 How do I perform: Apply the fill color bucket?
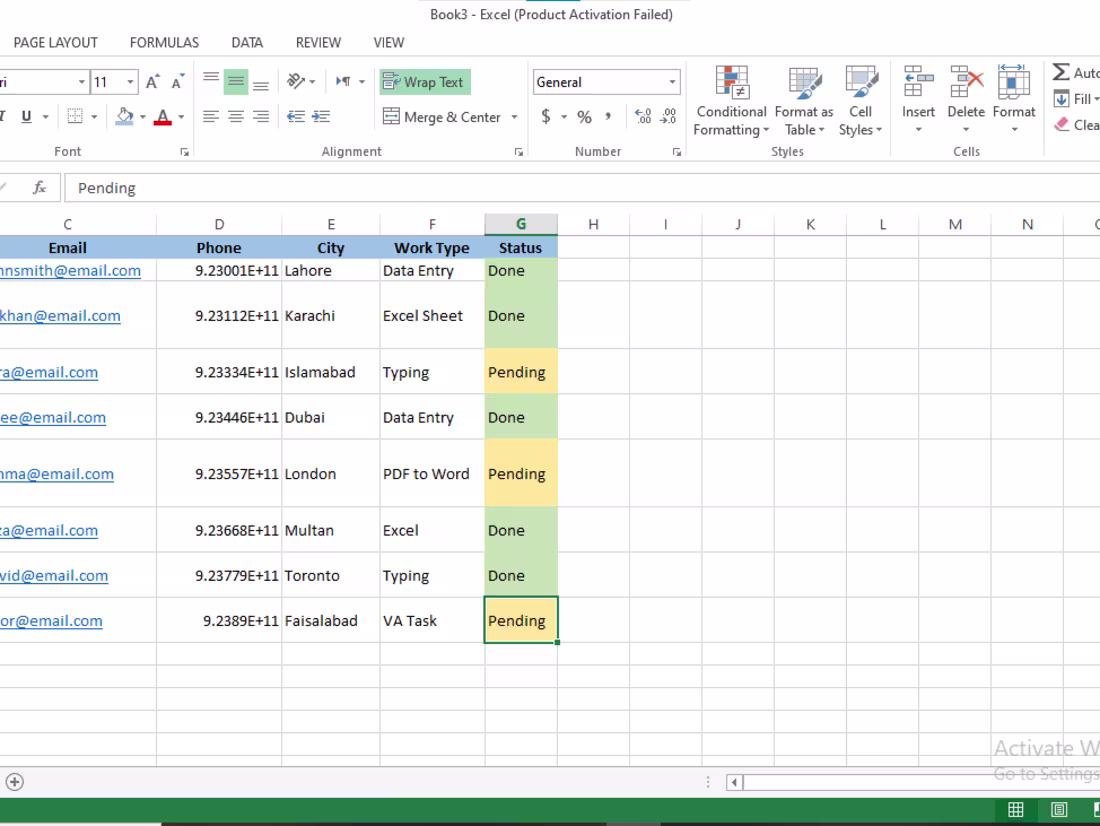[x=124, y=116]
